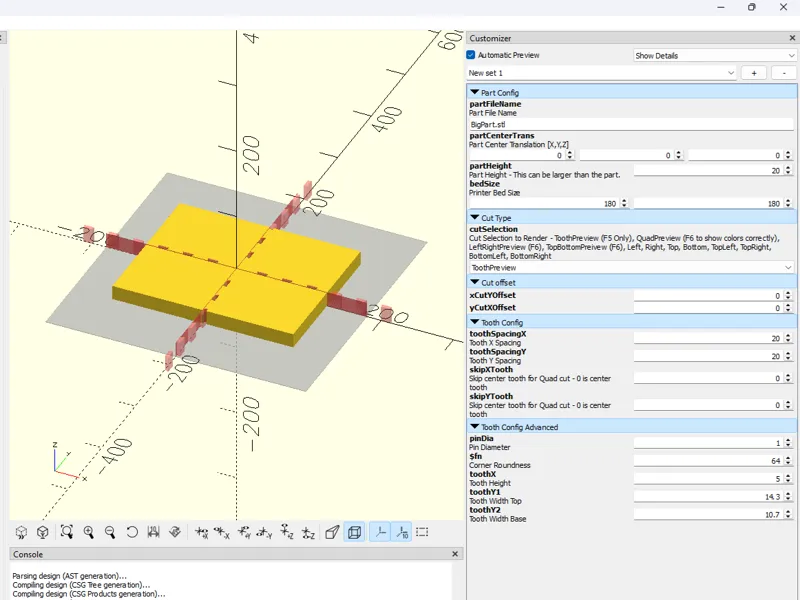Collapse the Cut offset section

(x=475, y=282)
